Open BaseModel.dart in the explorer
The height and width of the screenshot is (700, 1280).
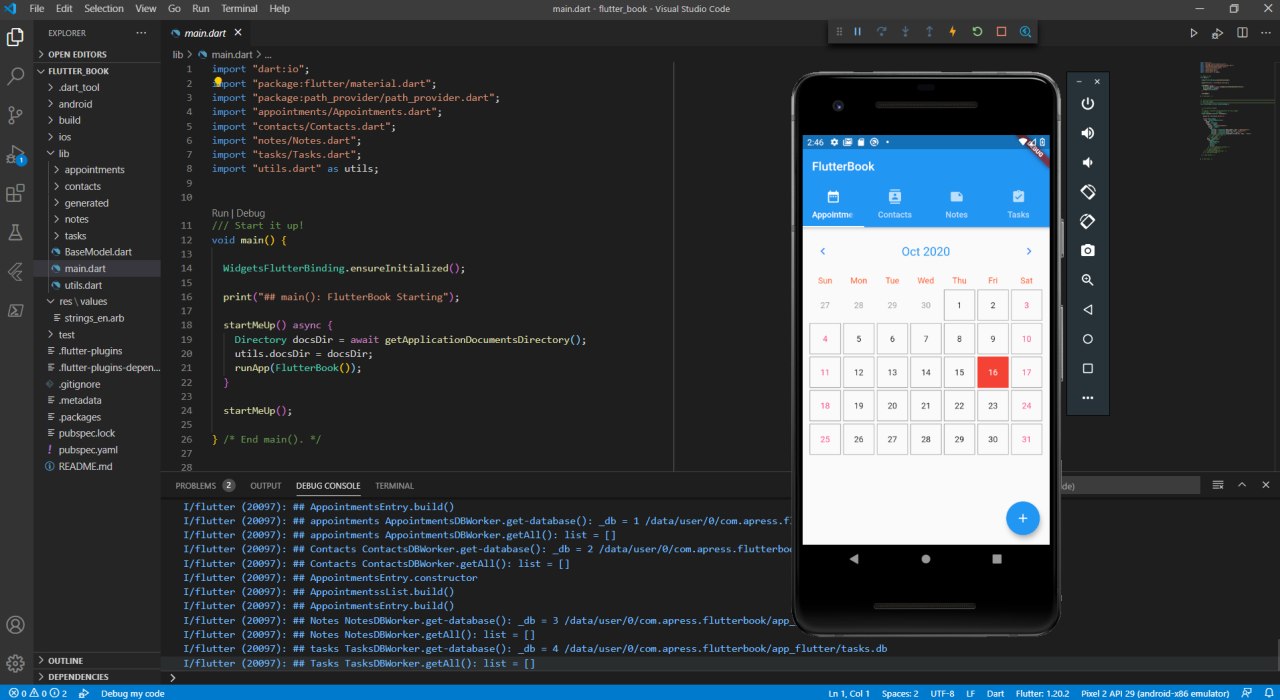(97, 252)
